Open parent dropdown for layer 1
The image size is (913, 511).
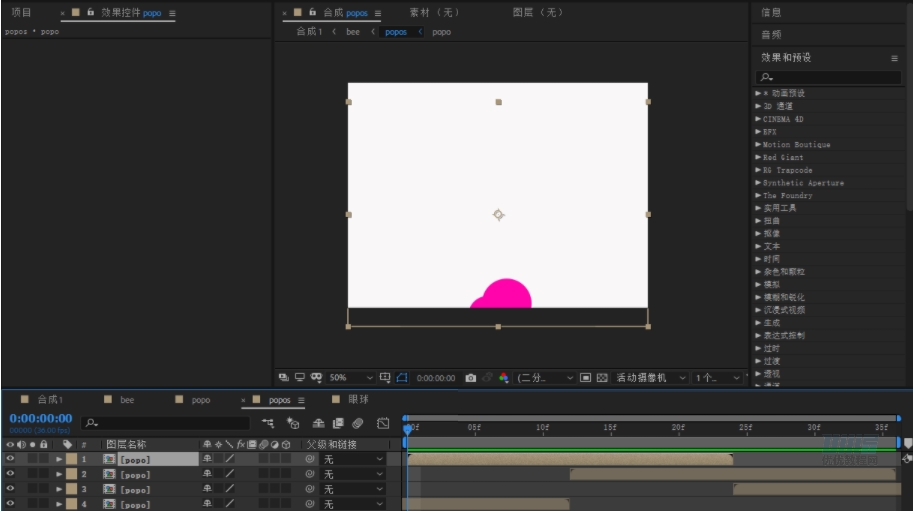click(x=352, y=459)
